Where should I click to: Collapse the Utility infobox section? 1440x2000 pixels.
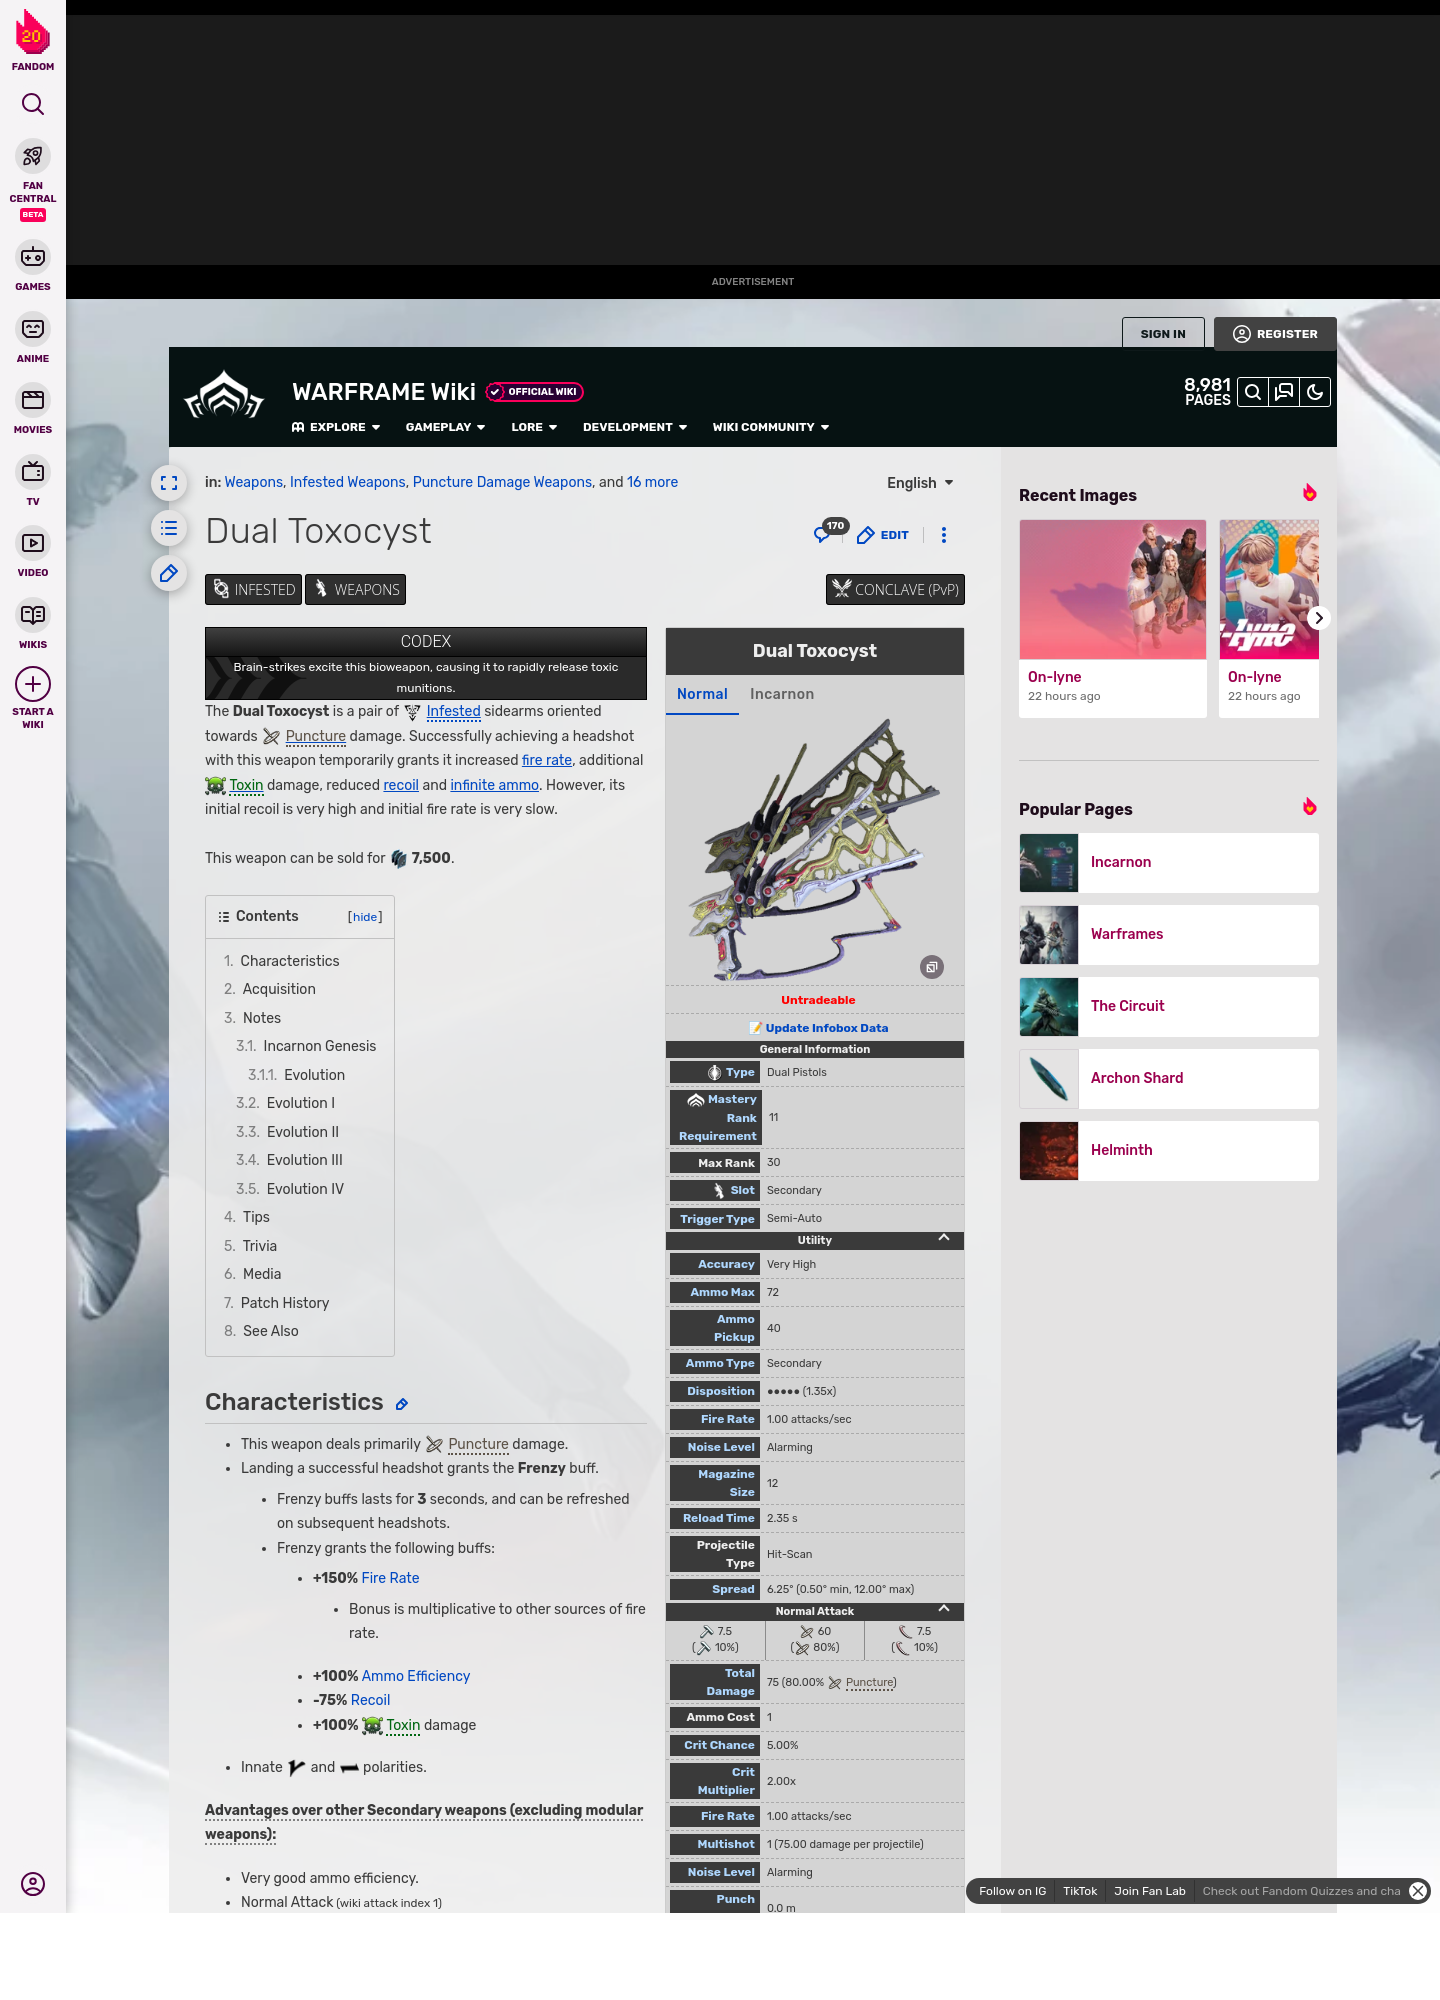tap(944, 1238)
